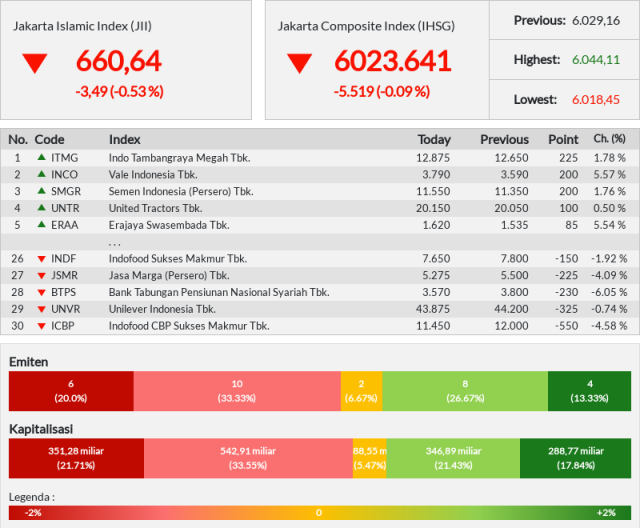This screenshot has width=640, height=528.
Task: Select Kapitalisasi segment 288,77 miliar
Action: click(x=576, y=458)
